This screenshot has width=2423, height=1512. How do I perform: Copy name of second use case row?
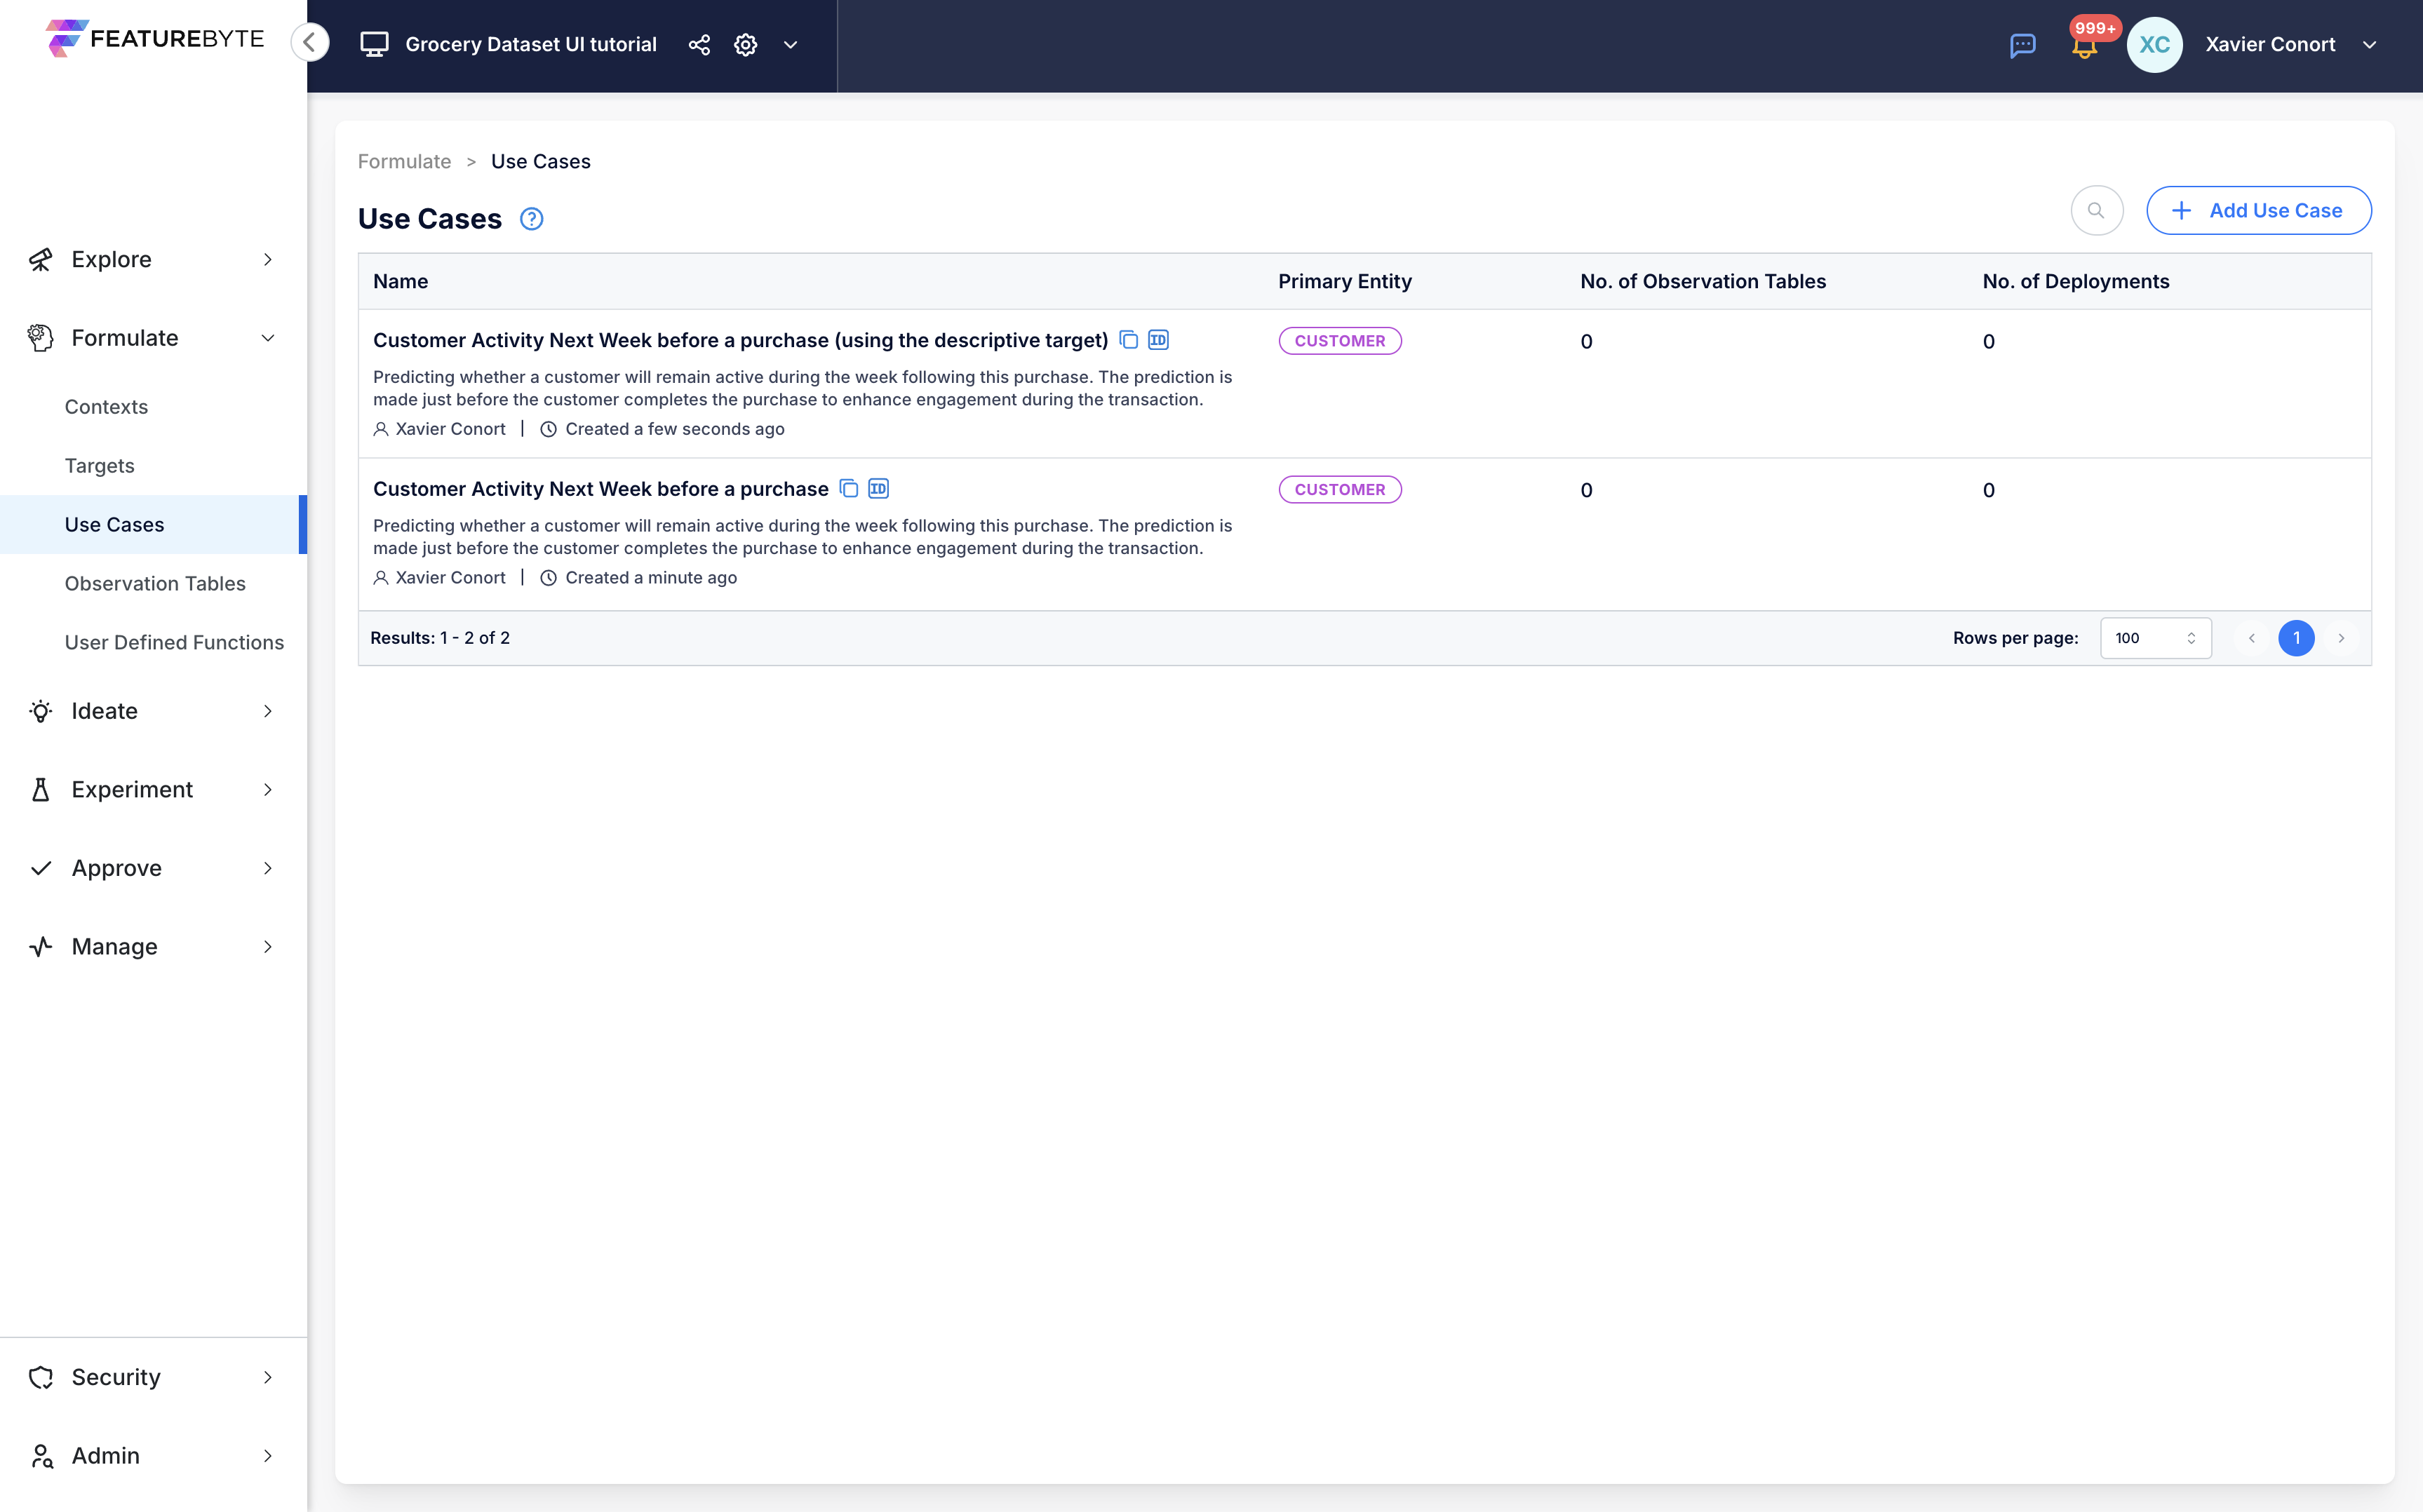[848, 489]
